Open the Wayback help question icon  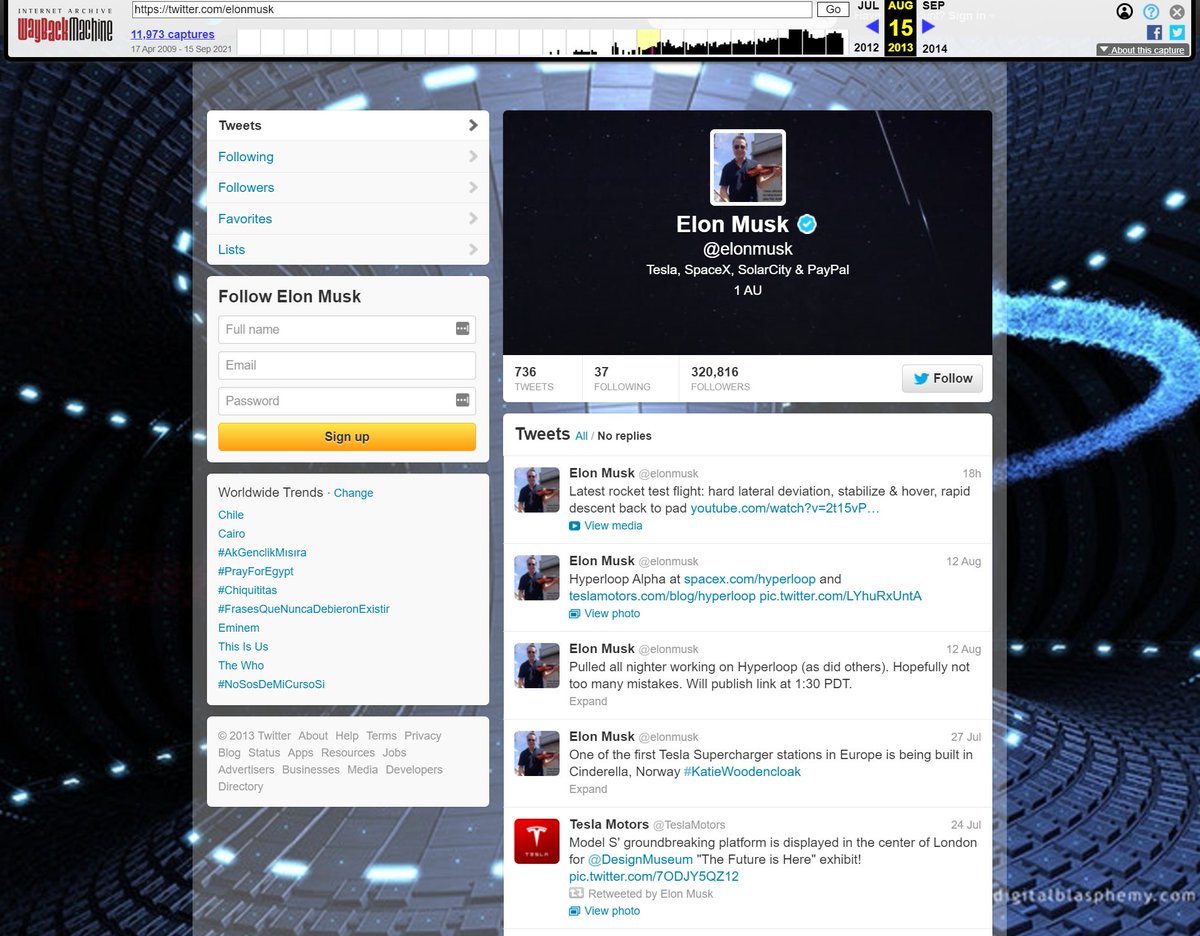pyautogui.click(x=1151, y=12)
